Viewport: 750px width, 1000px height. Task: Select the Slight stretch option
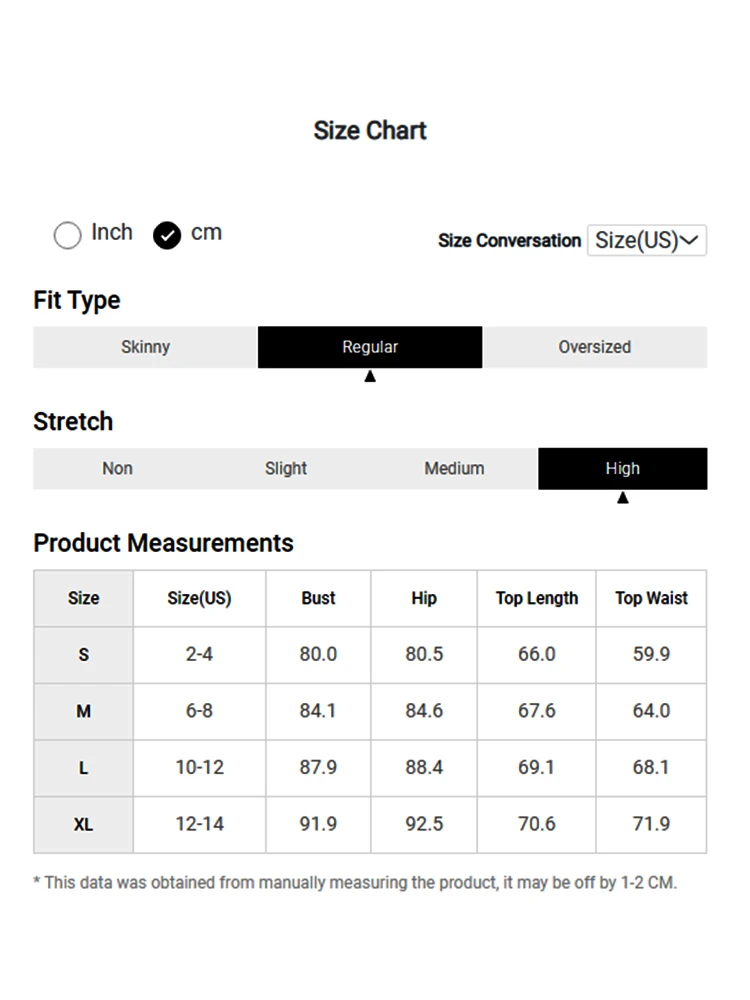[286, 469]
